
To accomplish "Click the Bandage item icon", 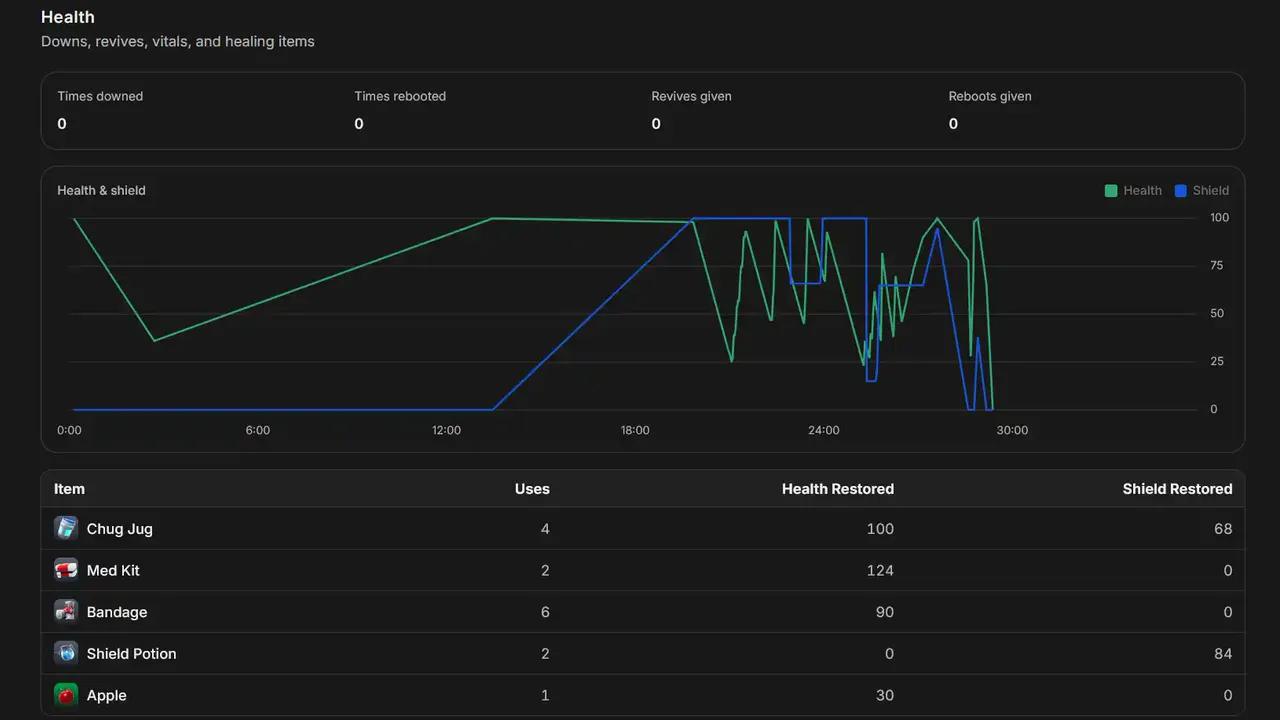I will [x=66, y=612].
